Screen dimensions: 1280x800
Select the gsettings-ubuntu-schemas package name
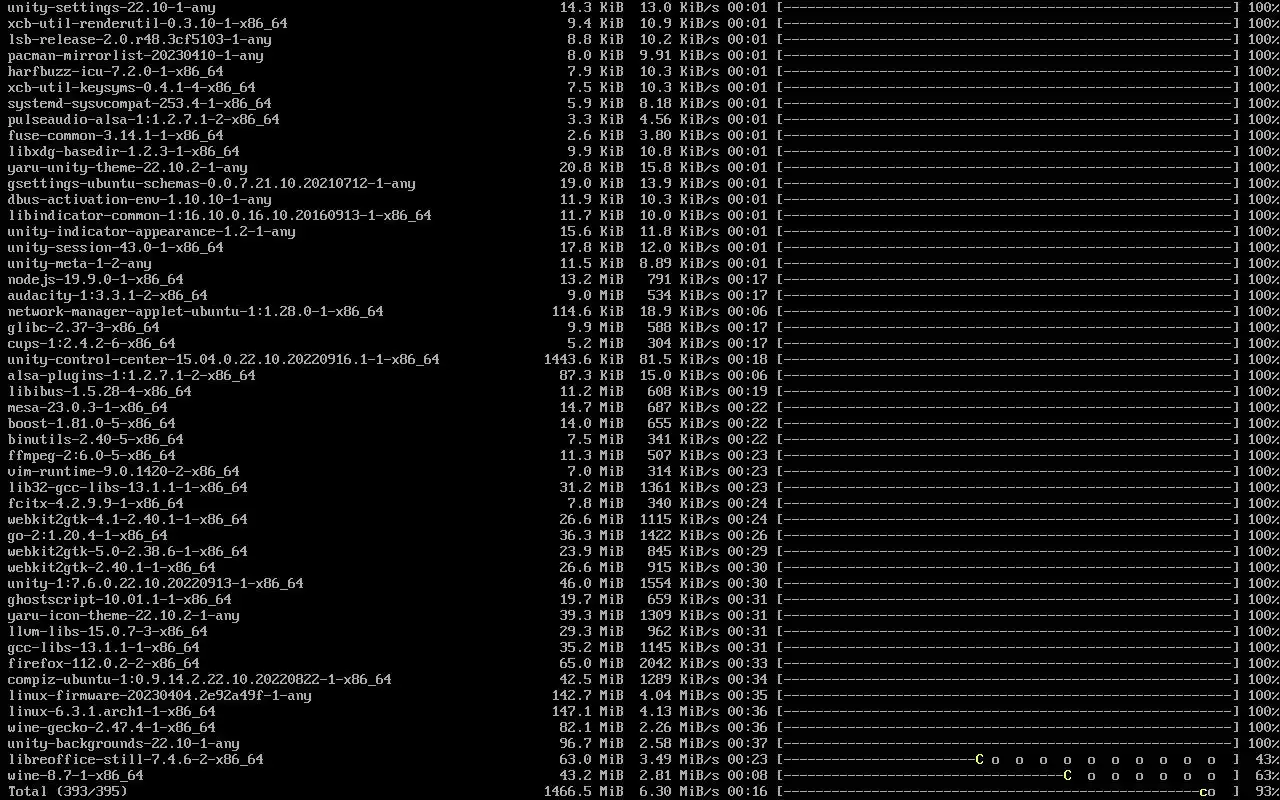pyautogui.click(x=212, y=183)
